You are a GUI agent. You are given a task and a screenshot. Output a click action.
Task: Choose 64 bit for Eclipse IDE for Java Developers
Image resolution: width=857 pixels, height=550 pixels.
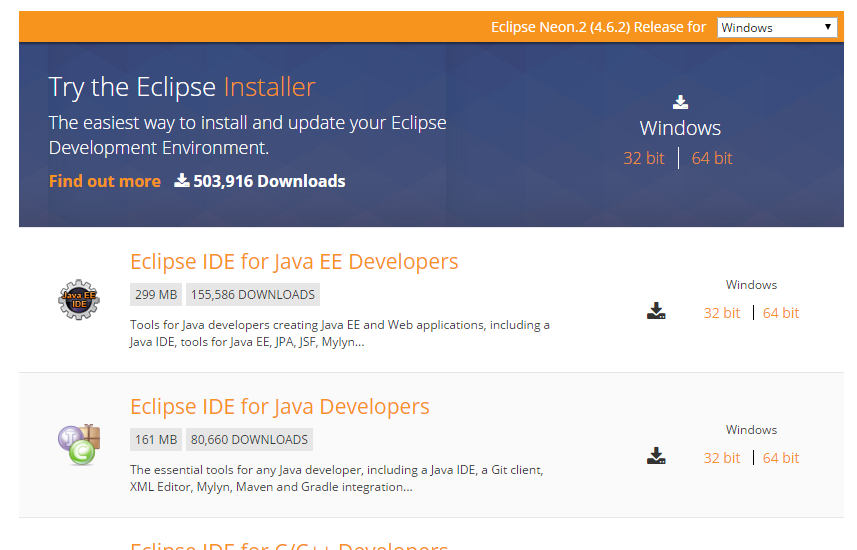[x=780, y=458]
